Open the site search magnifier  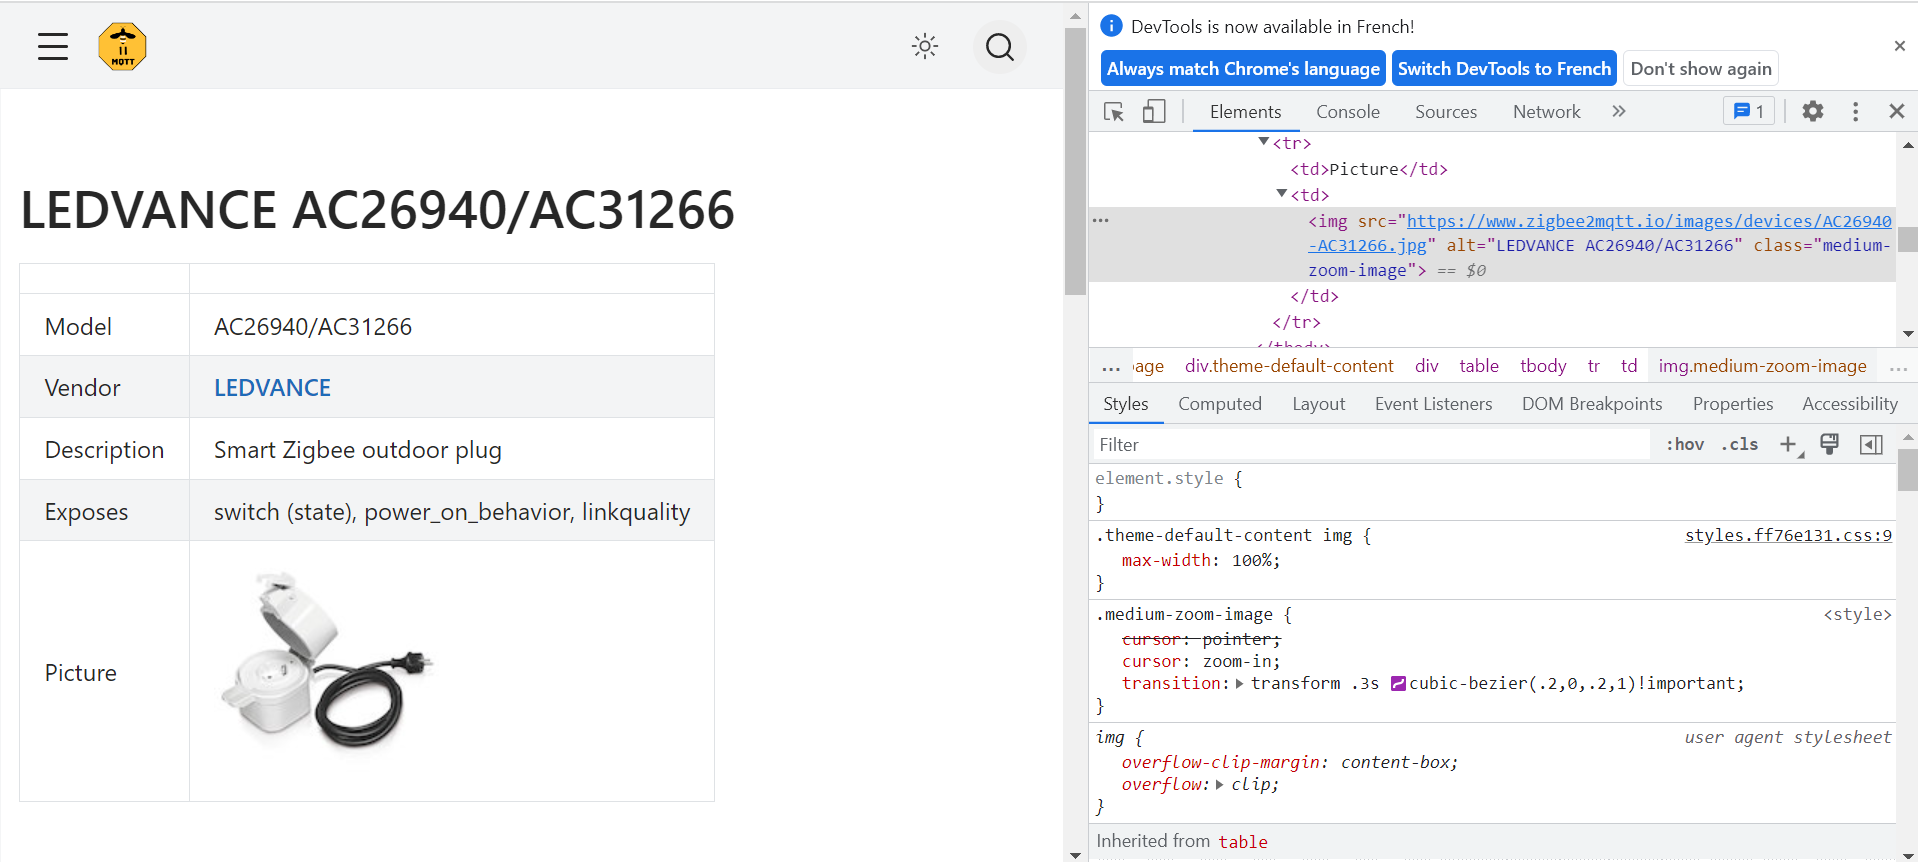click(999, 47)
